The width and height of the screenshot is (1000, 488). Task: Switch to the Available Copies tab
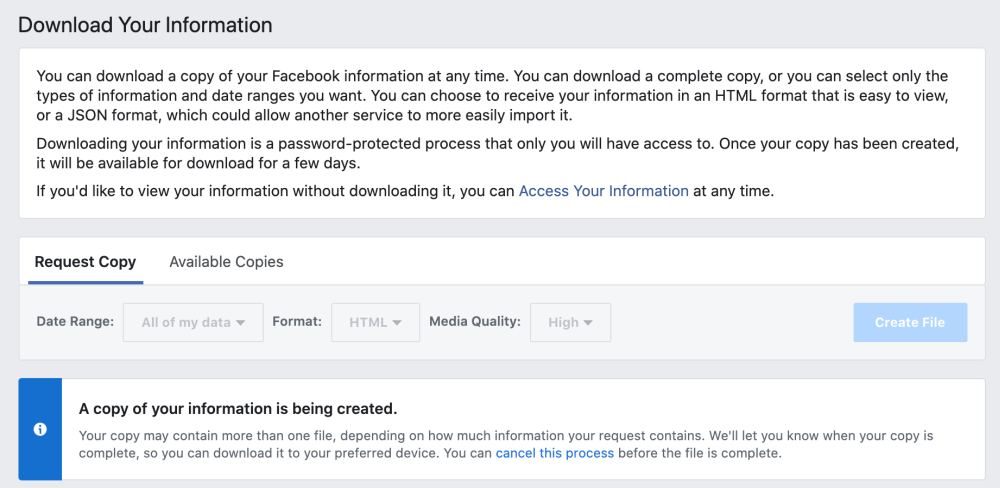click(226, 262)
